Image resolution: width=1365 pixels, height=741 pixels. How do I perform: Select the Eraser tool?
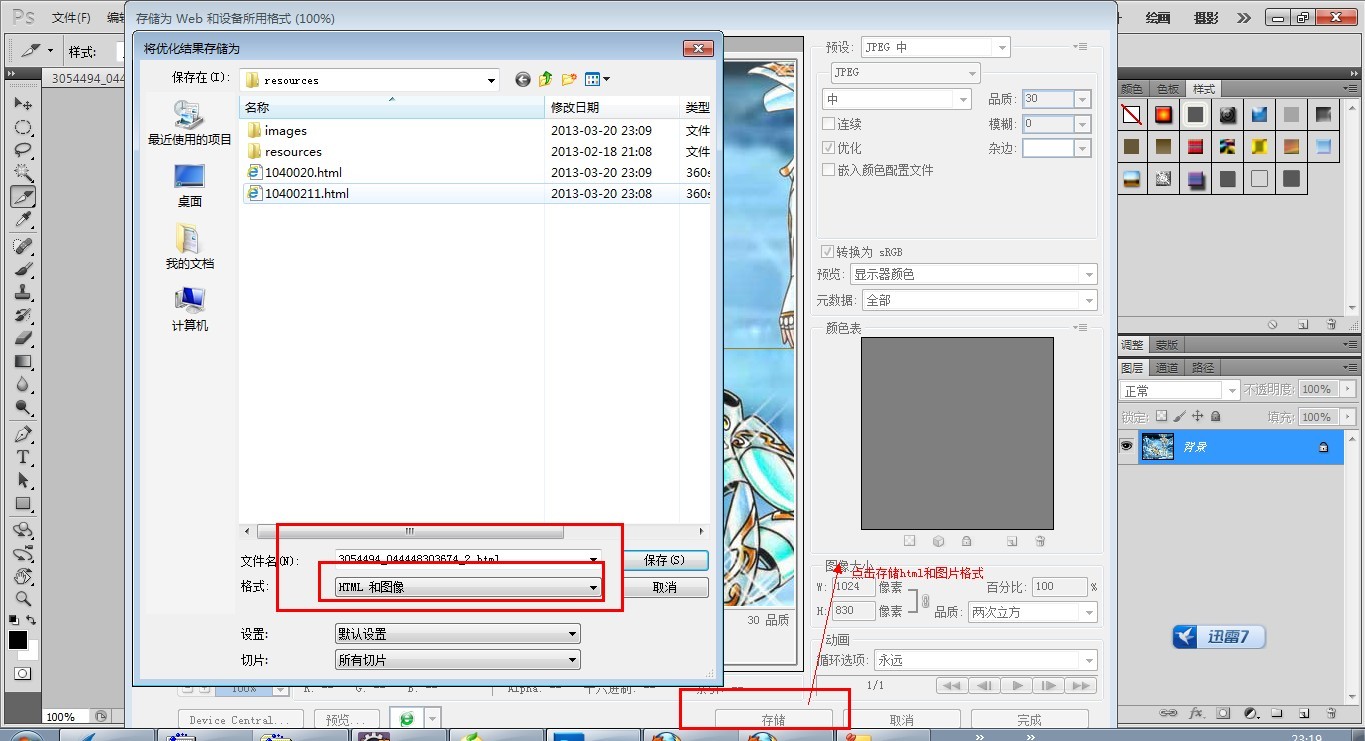[23, 338]
